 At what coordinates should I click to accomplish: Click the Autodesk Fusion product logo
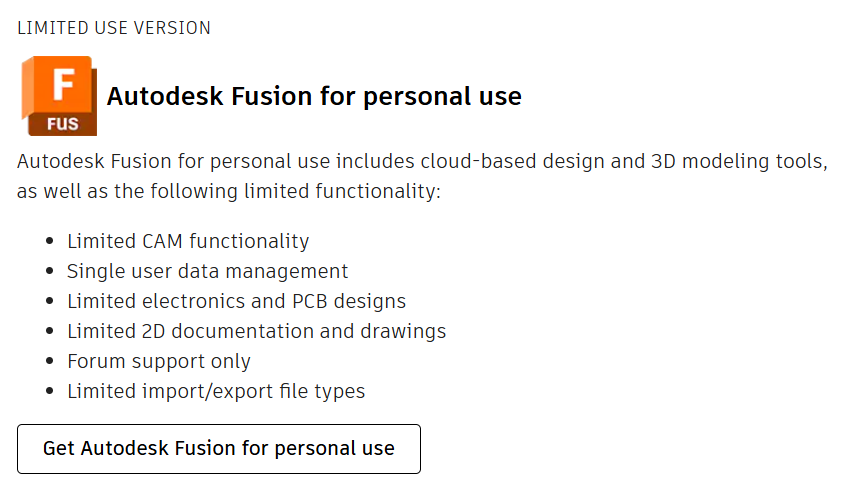tap(59, 96)
